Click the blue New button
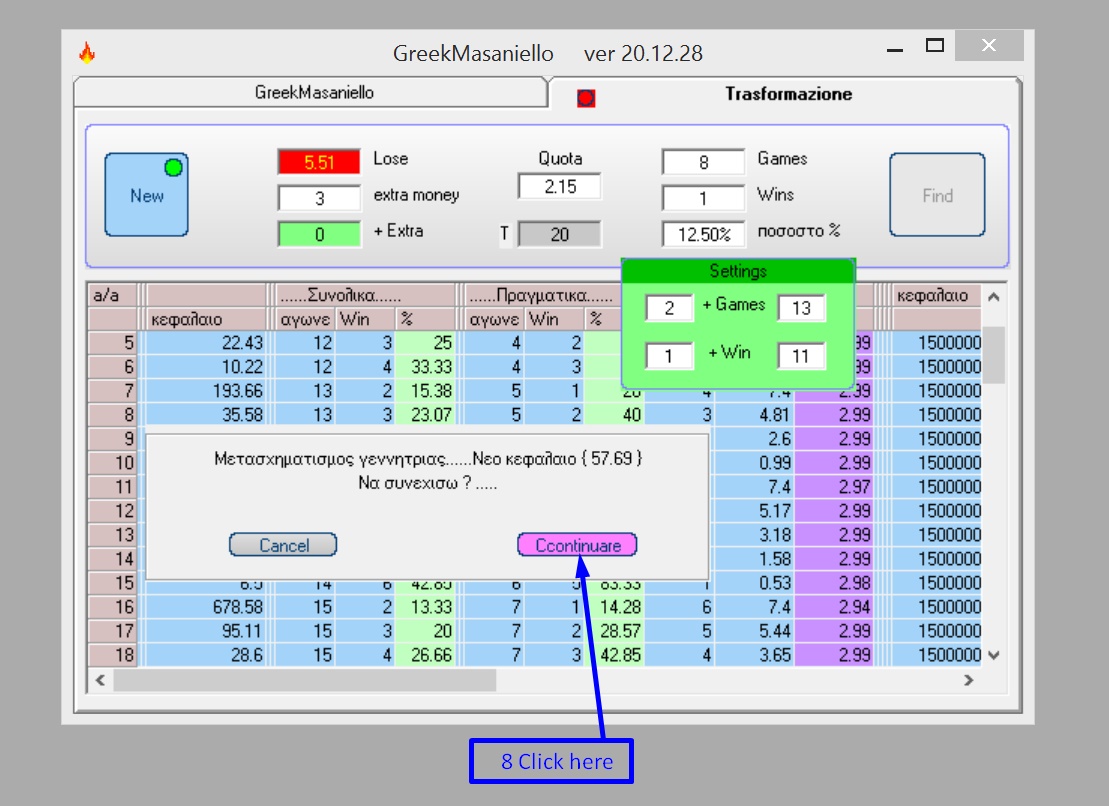Viewport: 1109px width, 806px height. [146, 194]
